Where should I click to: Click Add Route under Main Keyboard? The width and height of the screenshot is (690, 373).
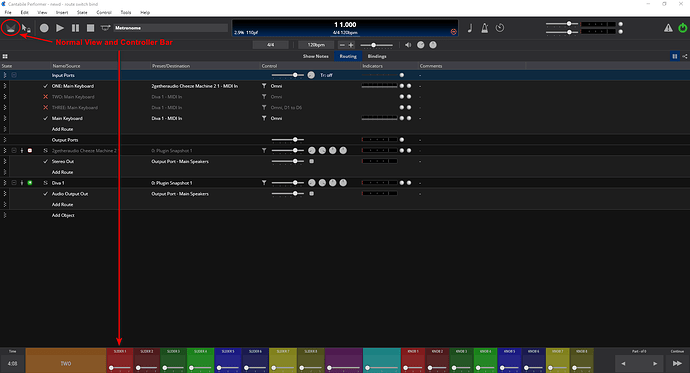[x=62, y=129]
